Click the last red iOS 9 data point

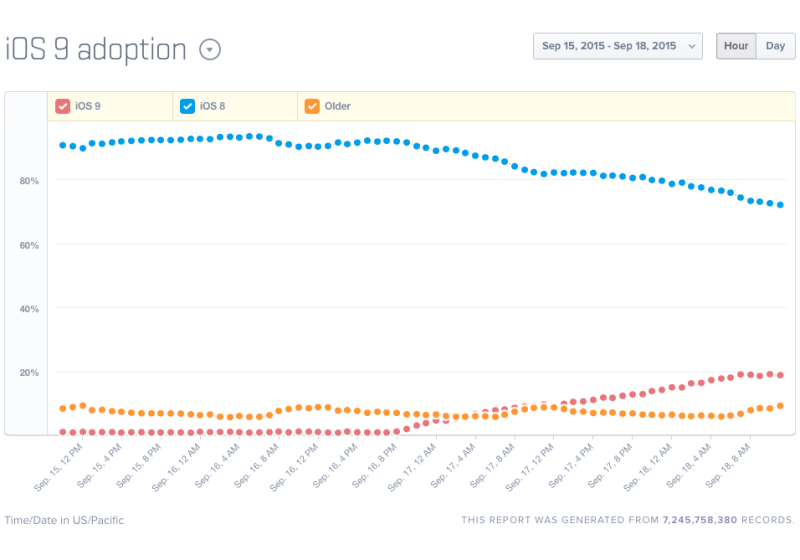point(780,375)
